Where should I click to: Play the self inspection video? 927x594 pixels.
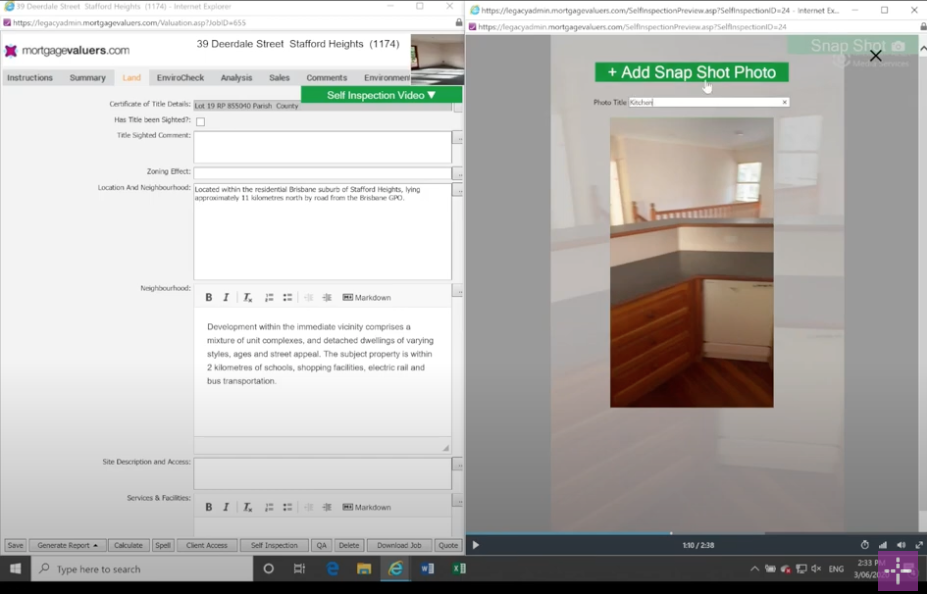(476, 545)
